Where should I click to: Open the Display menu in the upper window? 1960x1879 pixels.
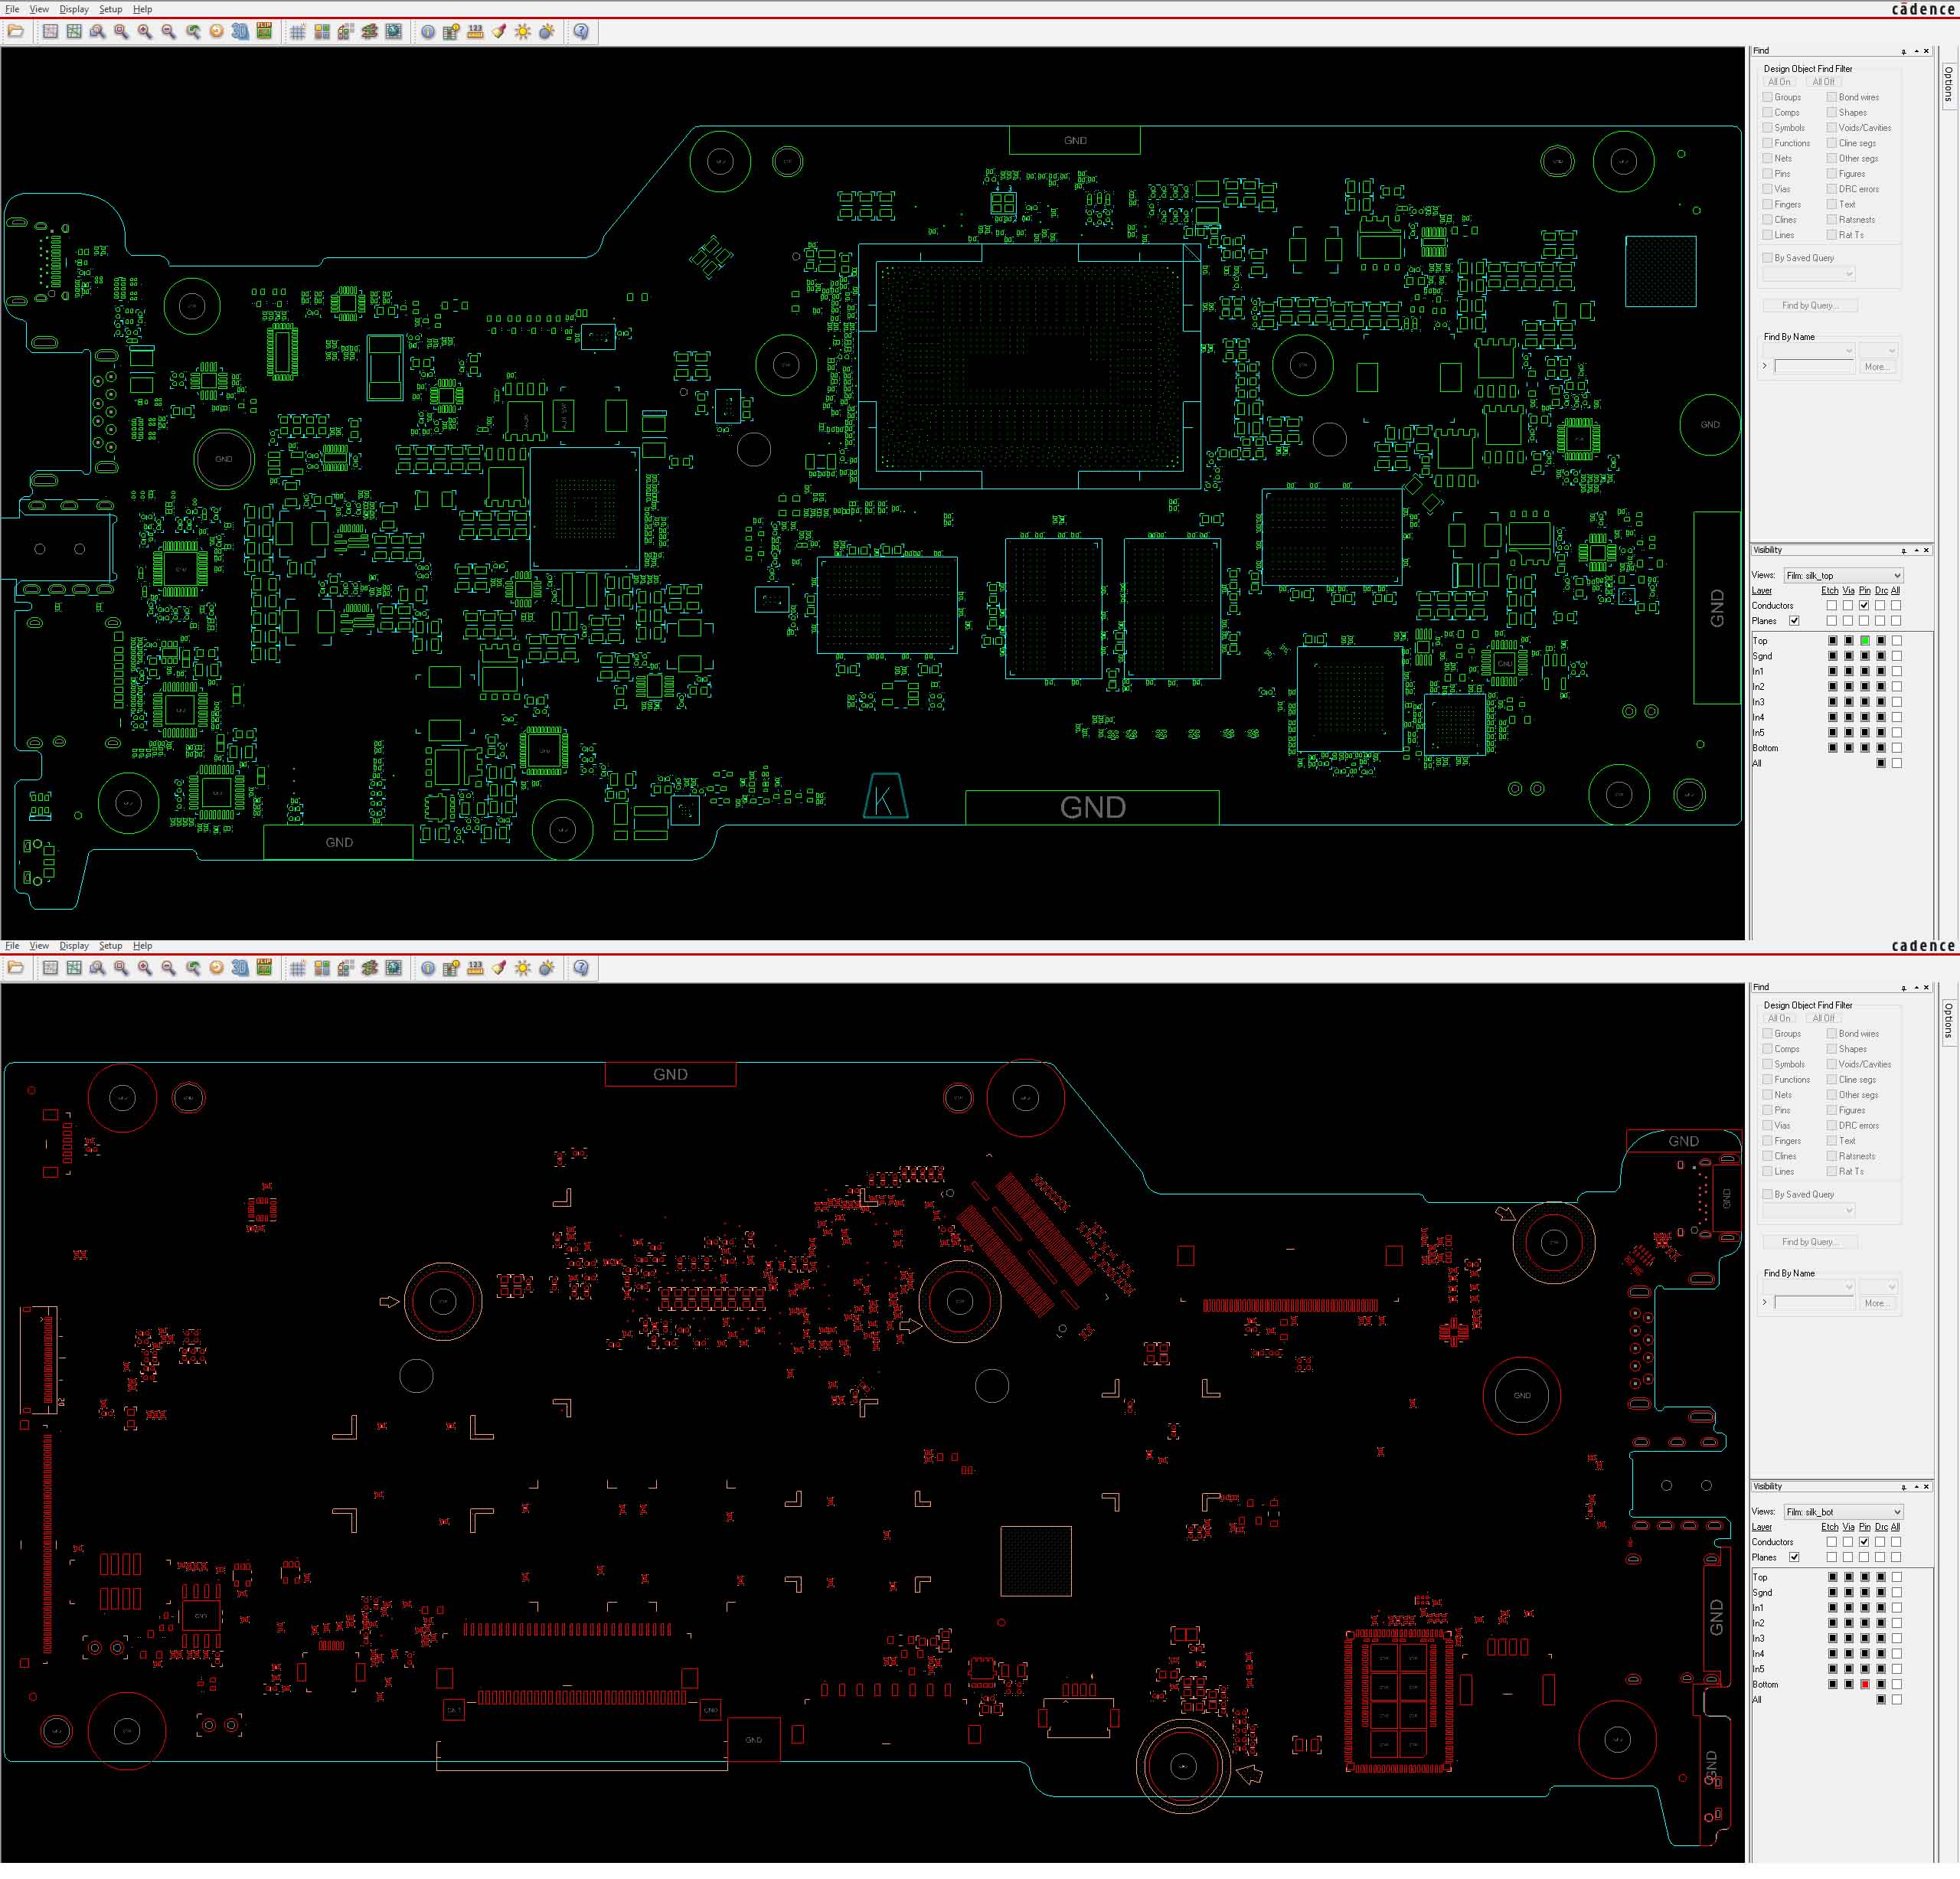pyautogui.click(x=74, y=9)
